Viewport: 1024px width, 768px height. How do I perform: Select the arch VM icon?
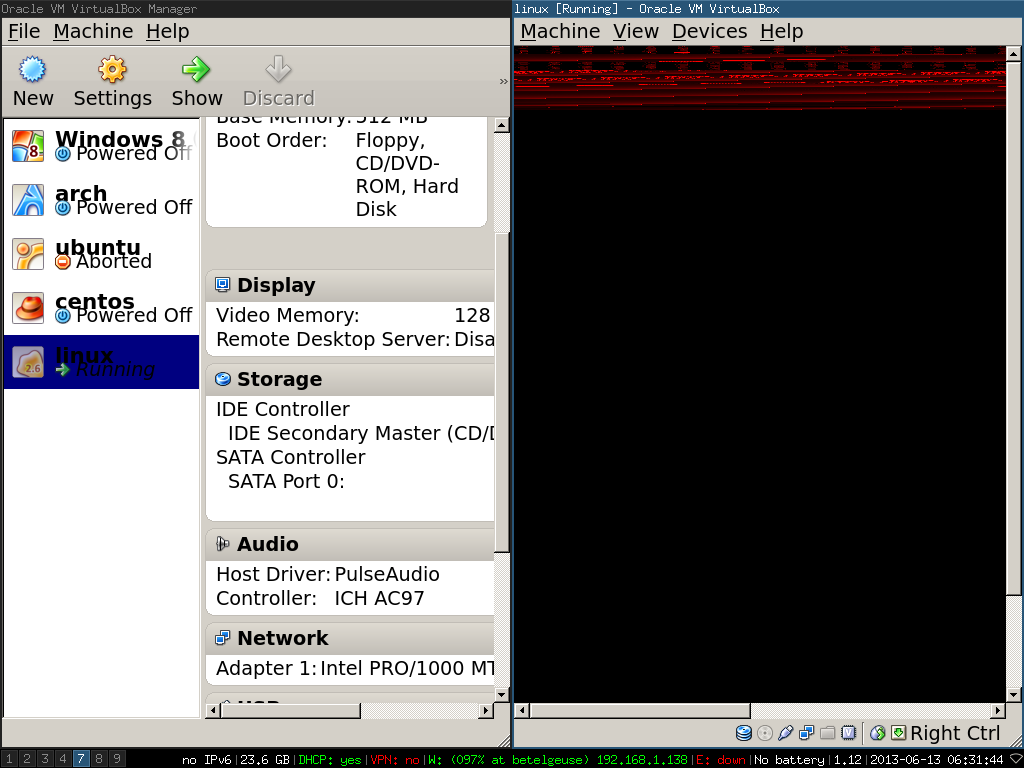pyautogui.click(x=28, y=200)
